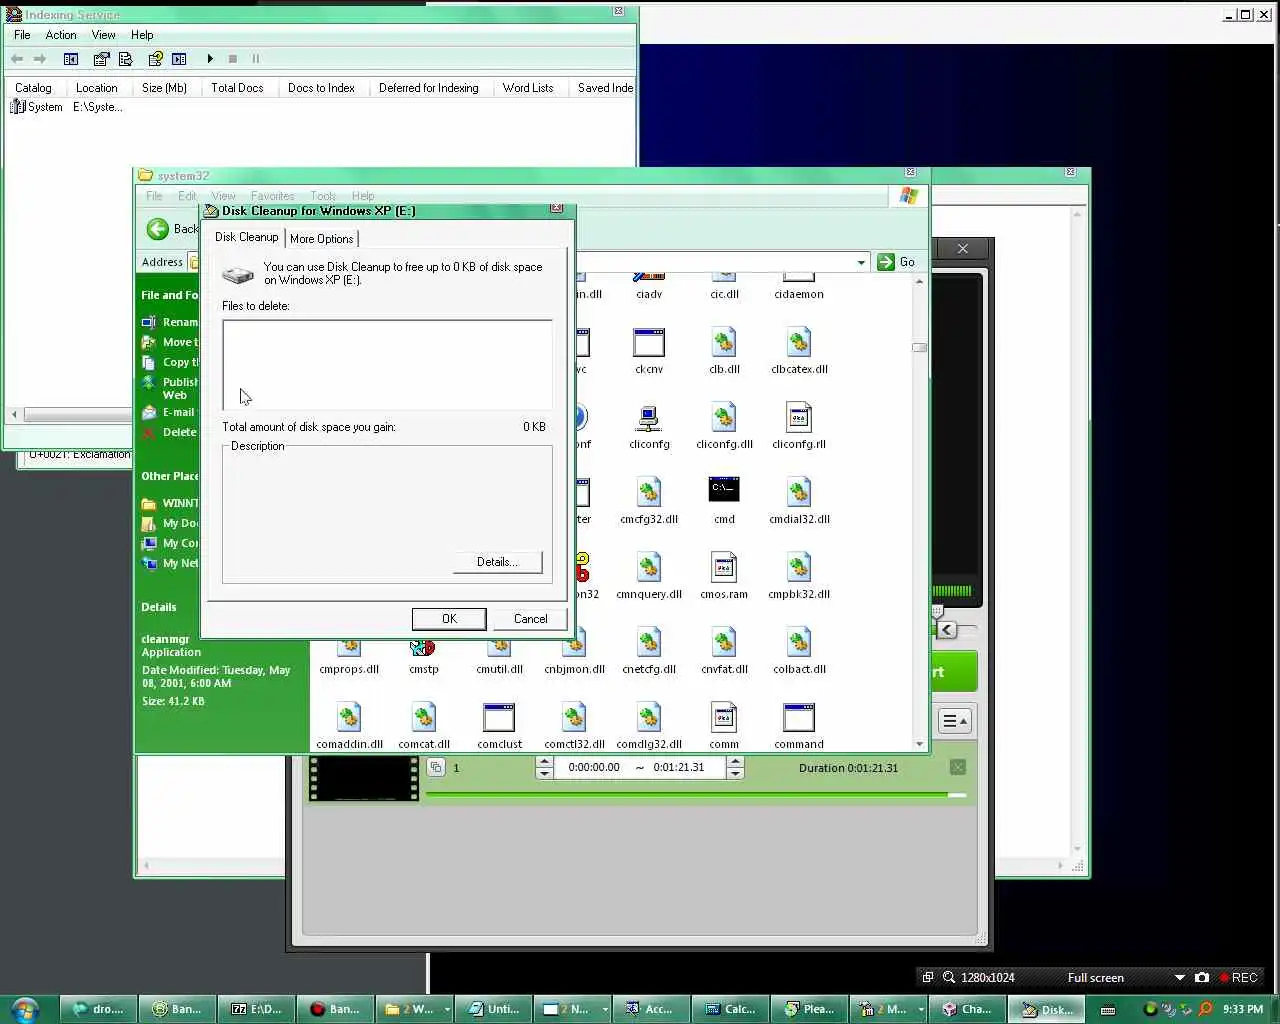
Task: Click the Indexing Service horizontal scrollbar
Action: tap(75, 414)
